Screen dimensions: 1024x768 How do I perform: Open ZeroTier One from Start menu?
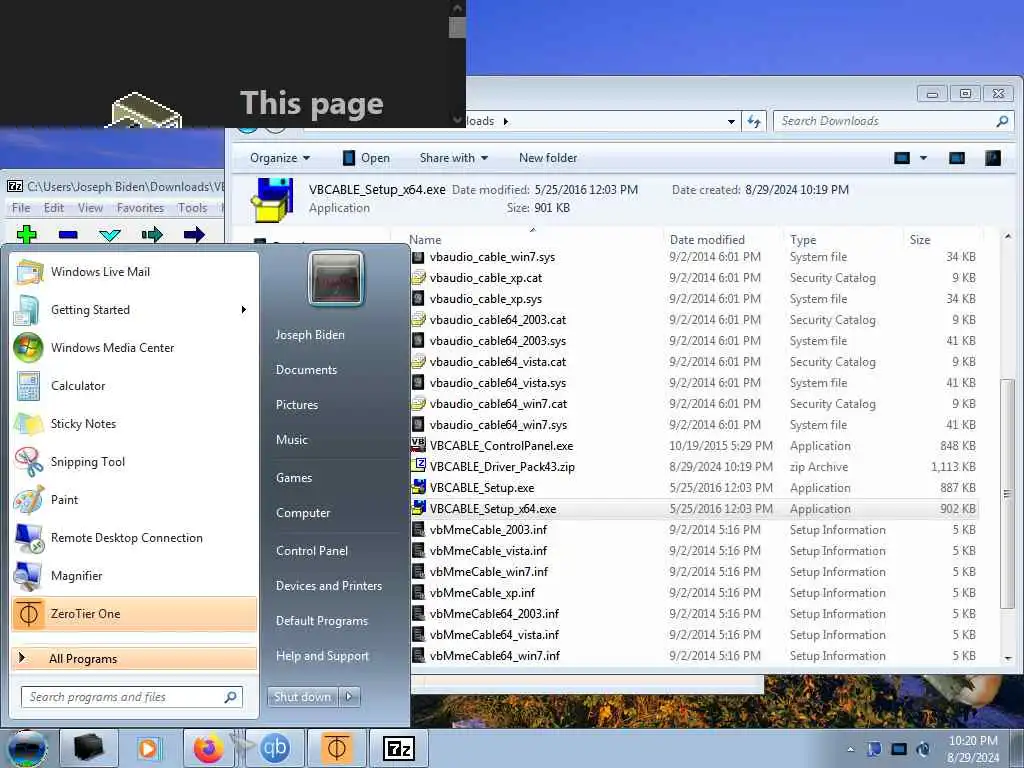click(135, 613)
